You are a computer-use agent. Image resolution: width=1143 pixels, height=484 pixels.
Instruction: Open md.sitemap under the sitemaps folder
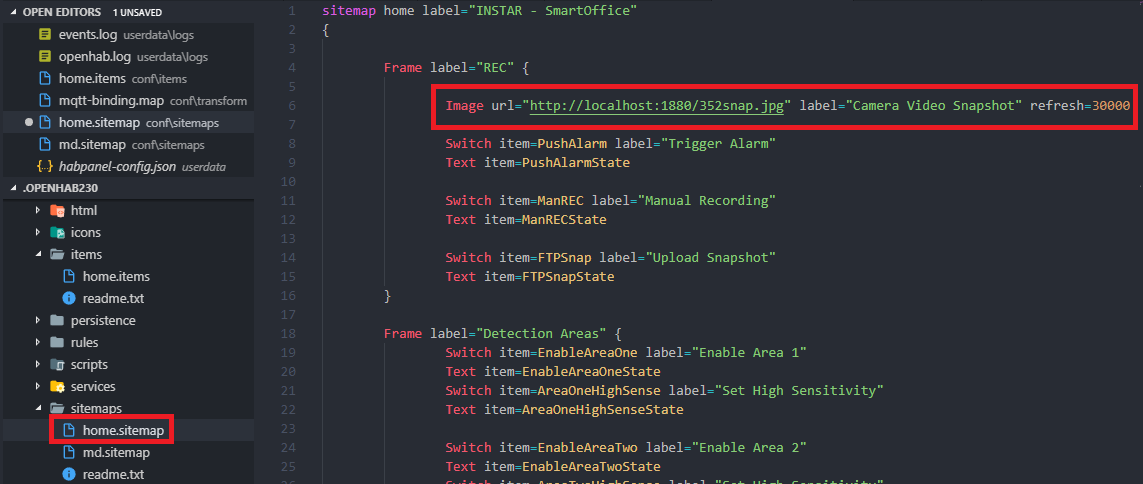click(x=116, y=453)
